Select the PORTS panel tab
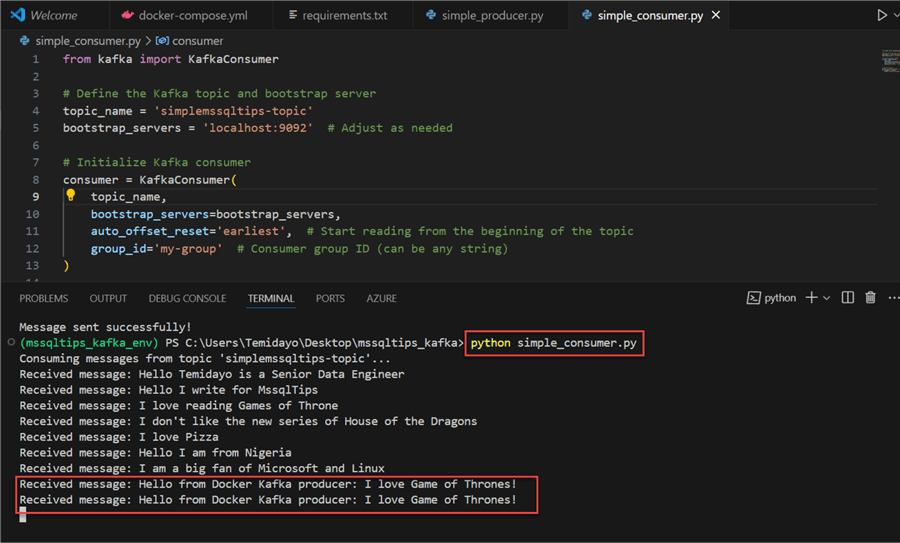 tap(330, 298)
